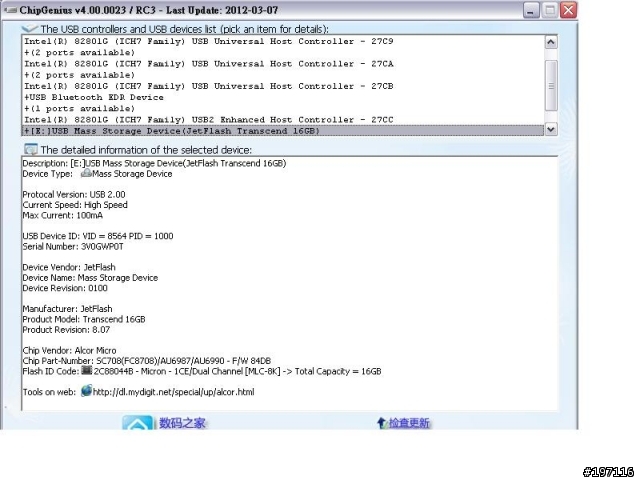The width and height of the screenshot is (640, 480).
Task: Click the house icon beside 数码之家
Action: [x=138, y=423]
